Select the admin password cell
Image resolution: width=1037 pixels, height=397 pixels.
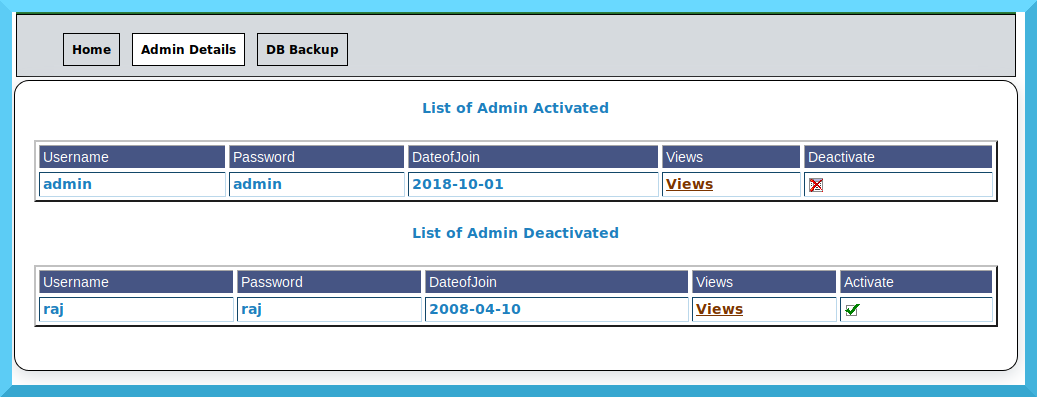(317, 185)
